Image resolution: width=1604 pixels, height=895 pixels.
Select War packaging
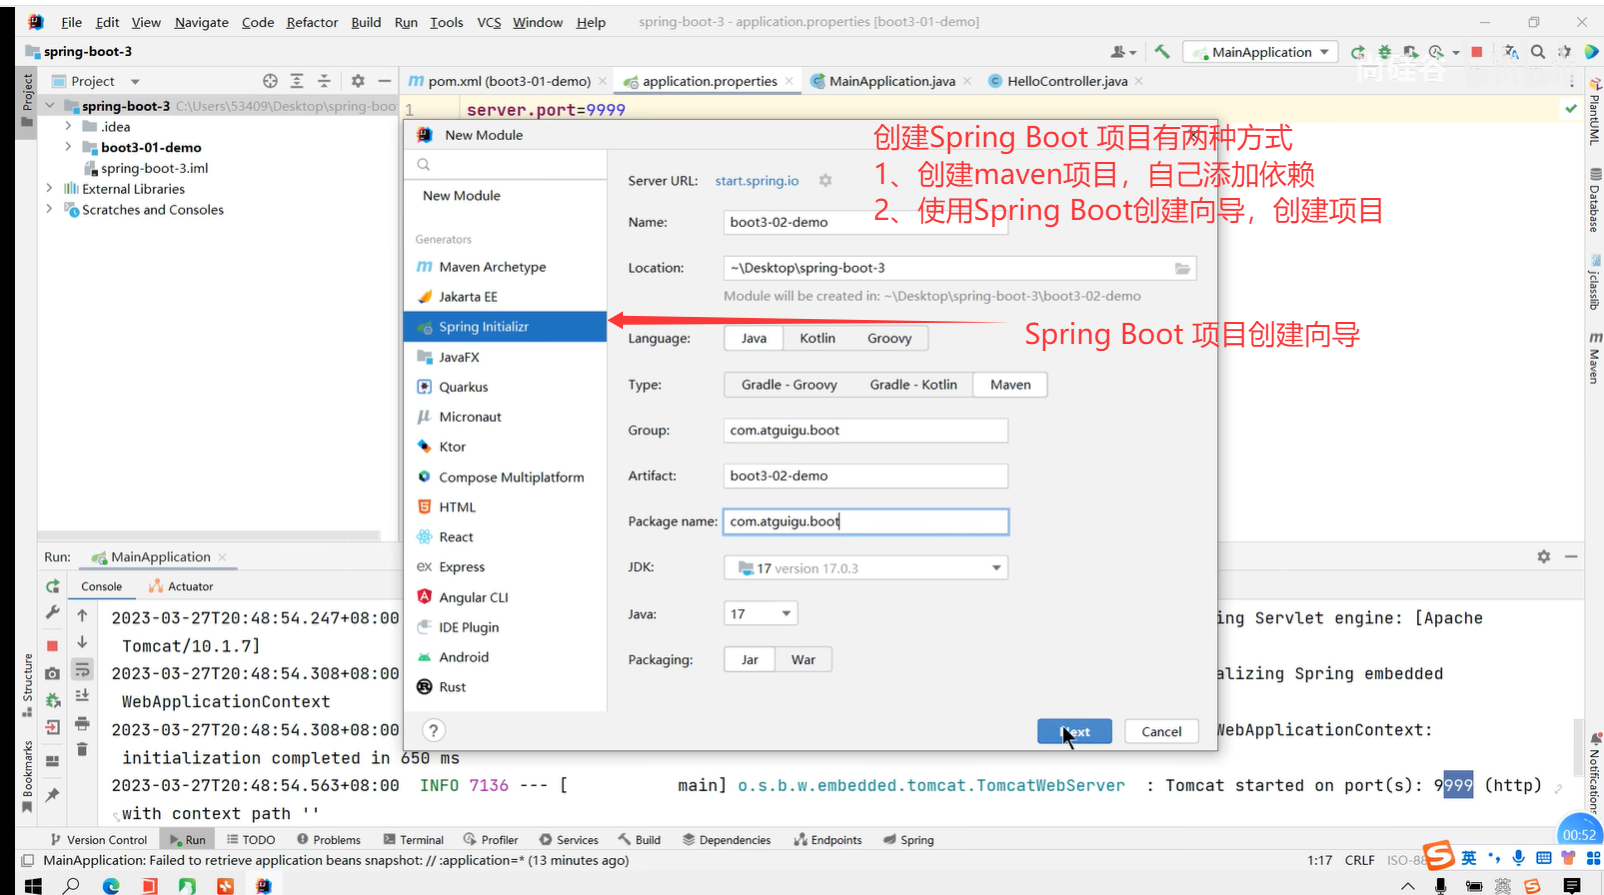point(803,660)
